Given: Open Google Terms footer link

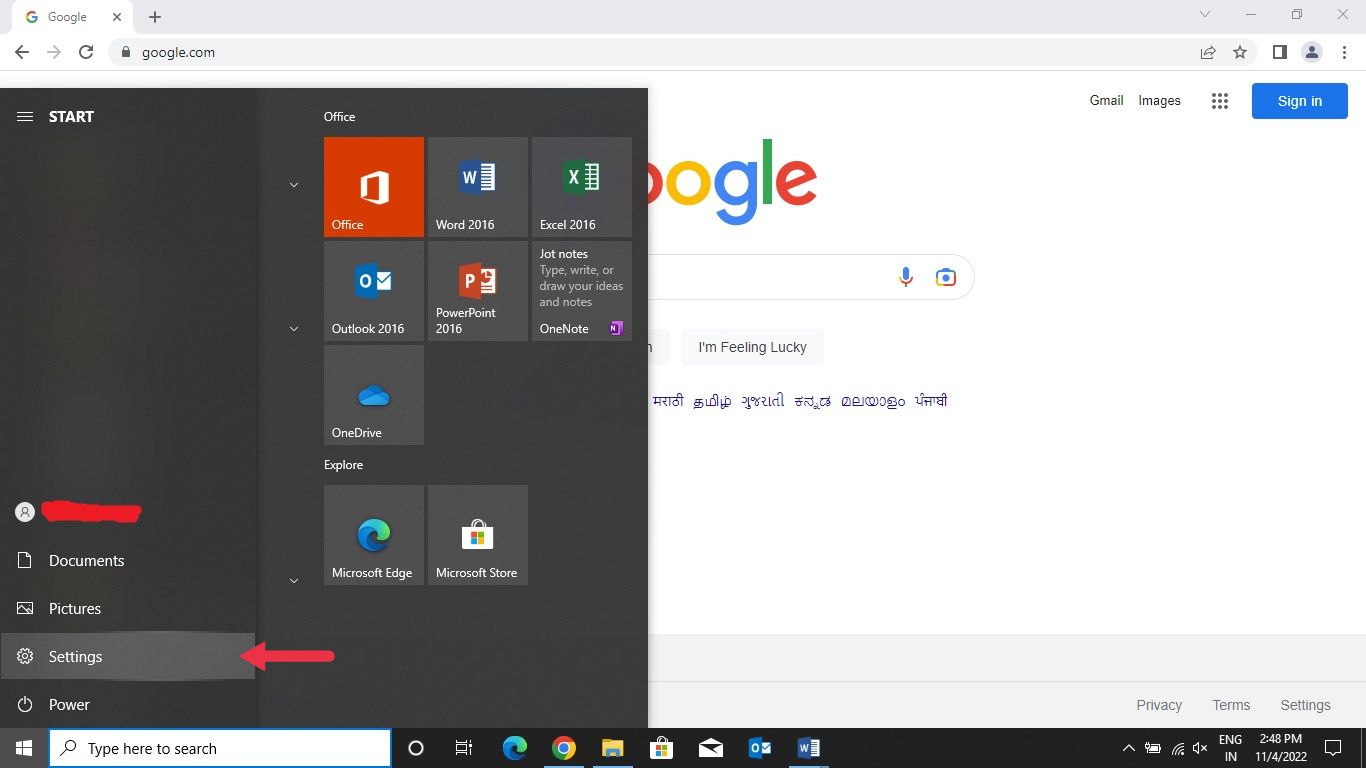Looking at the screenshot, I should tap(1231, 705).
